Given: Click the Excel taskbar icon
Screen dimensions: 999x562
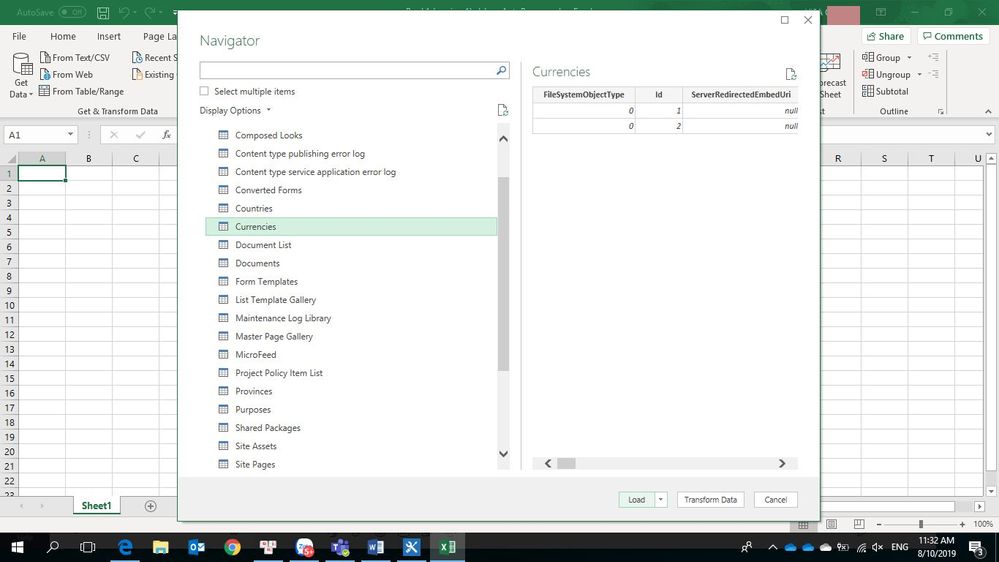Looking at the screenshot, I should pos(447,547).
